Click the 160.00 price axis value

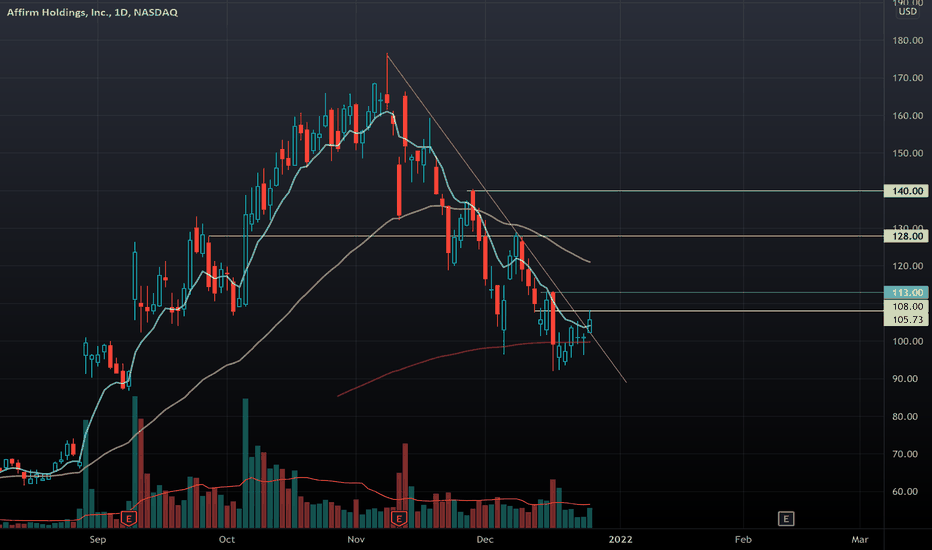908,115
